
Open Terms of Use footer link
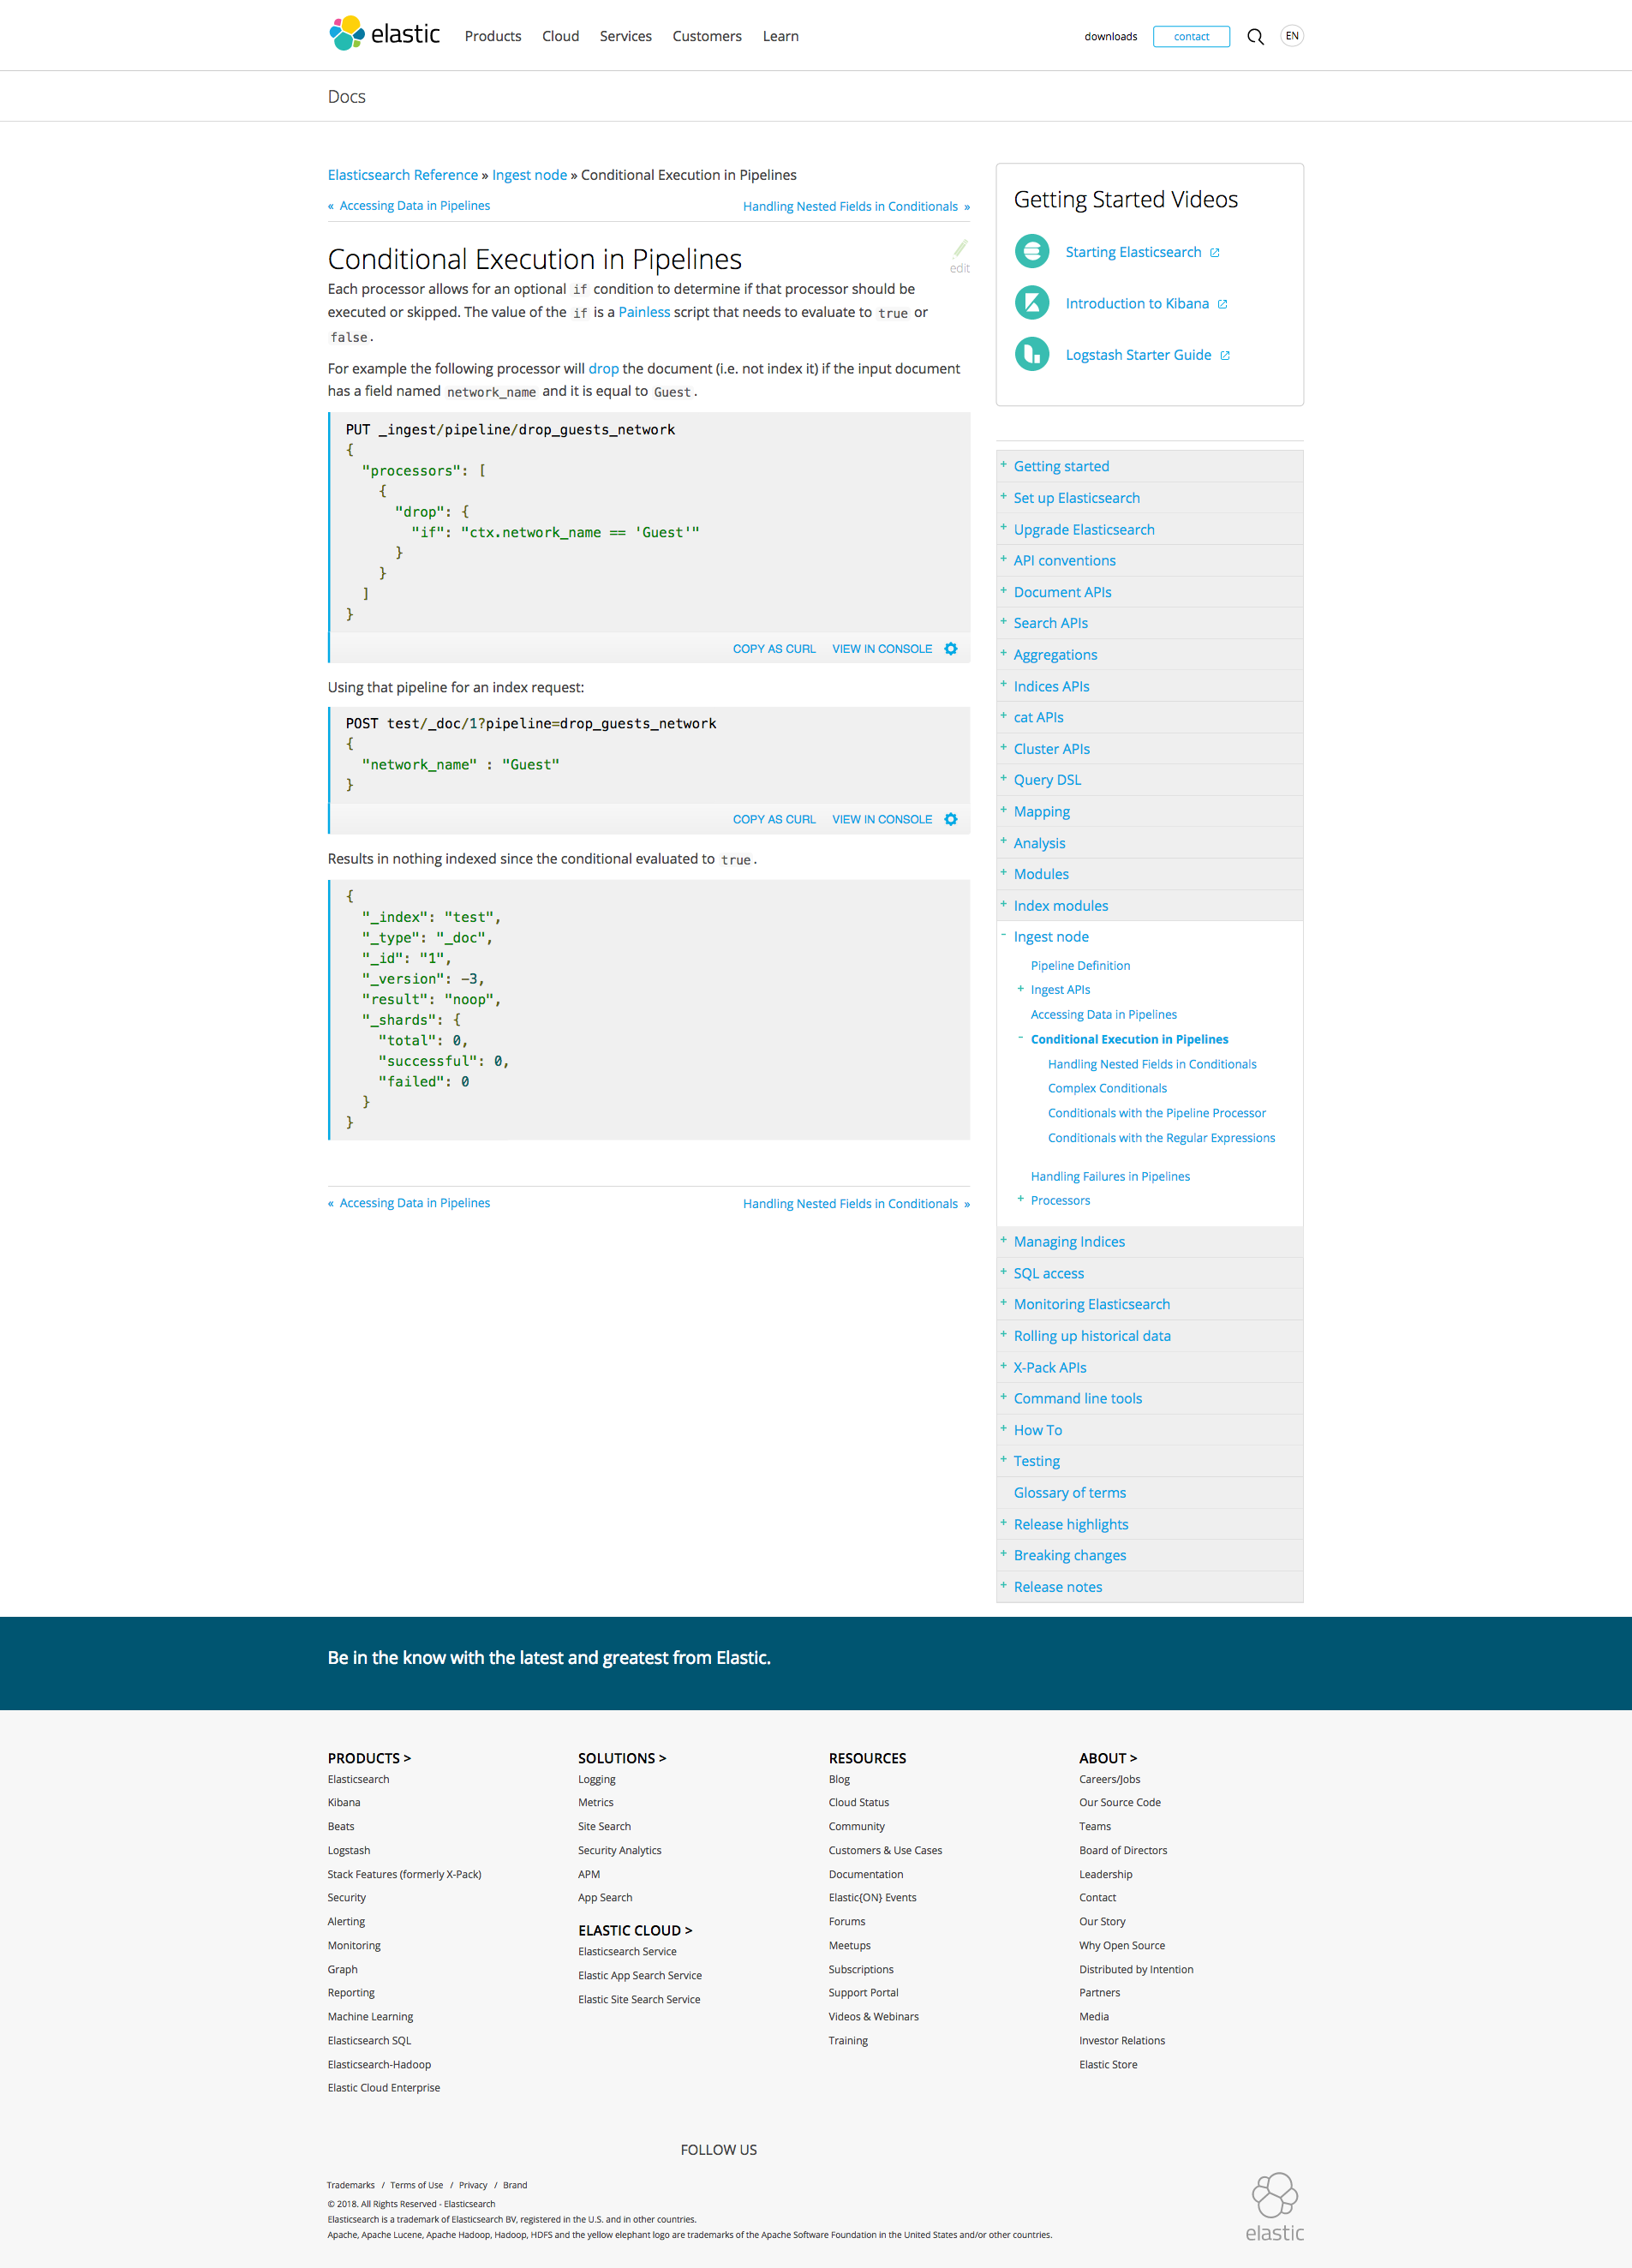pos(416,2186)
